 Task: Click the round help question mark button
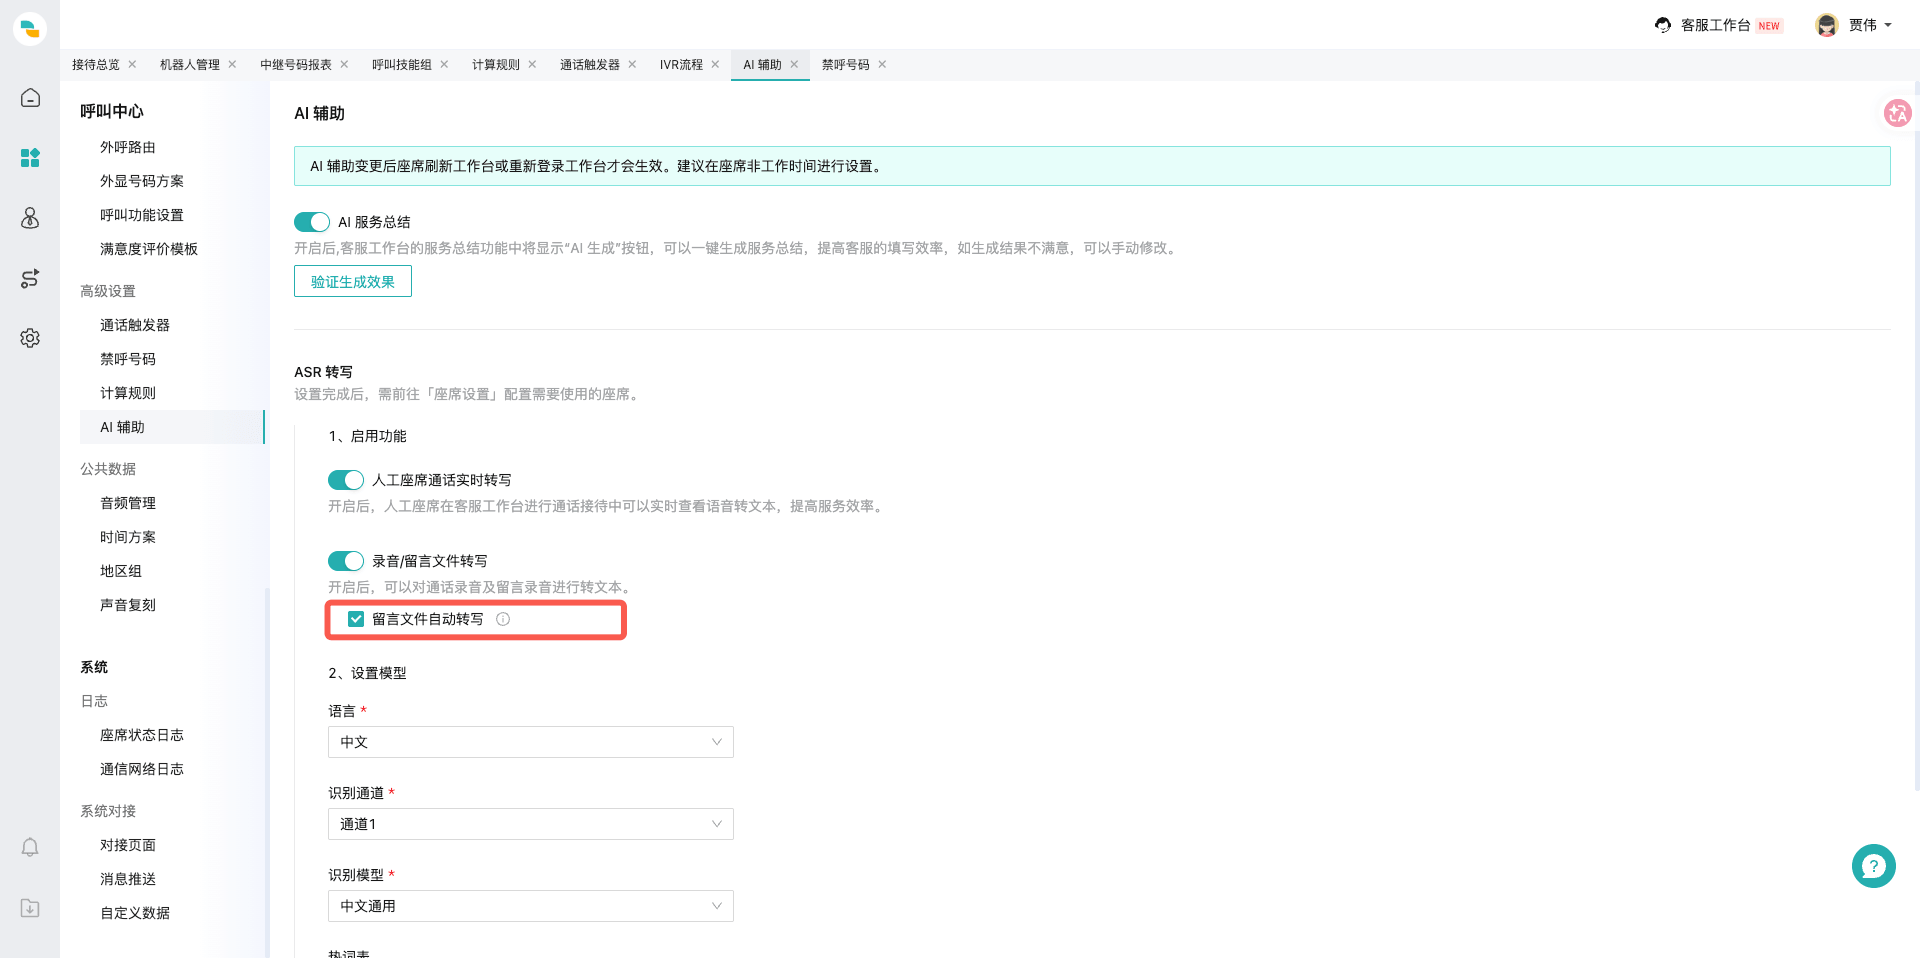point(1873,866)
